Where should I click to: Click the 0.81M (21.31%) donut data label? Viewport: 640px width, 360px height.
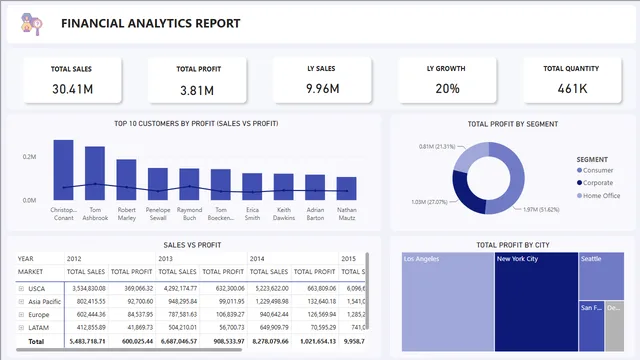point(437,147)
